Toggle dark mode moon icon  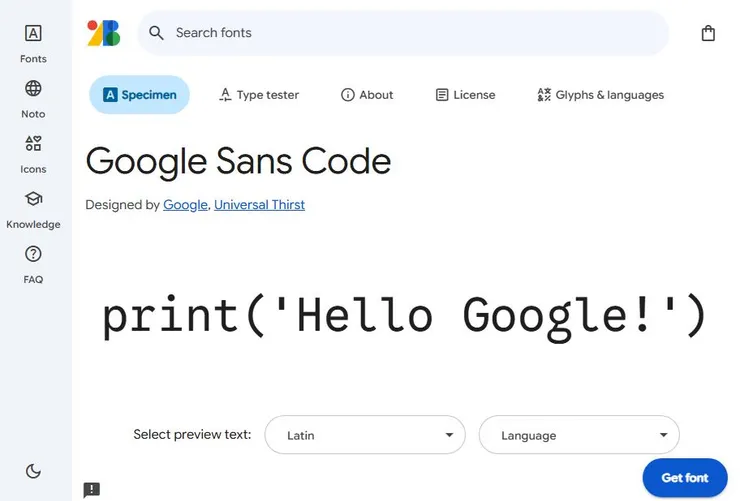pyautogui.click(x=33, y=471)
